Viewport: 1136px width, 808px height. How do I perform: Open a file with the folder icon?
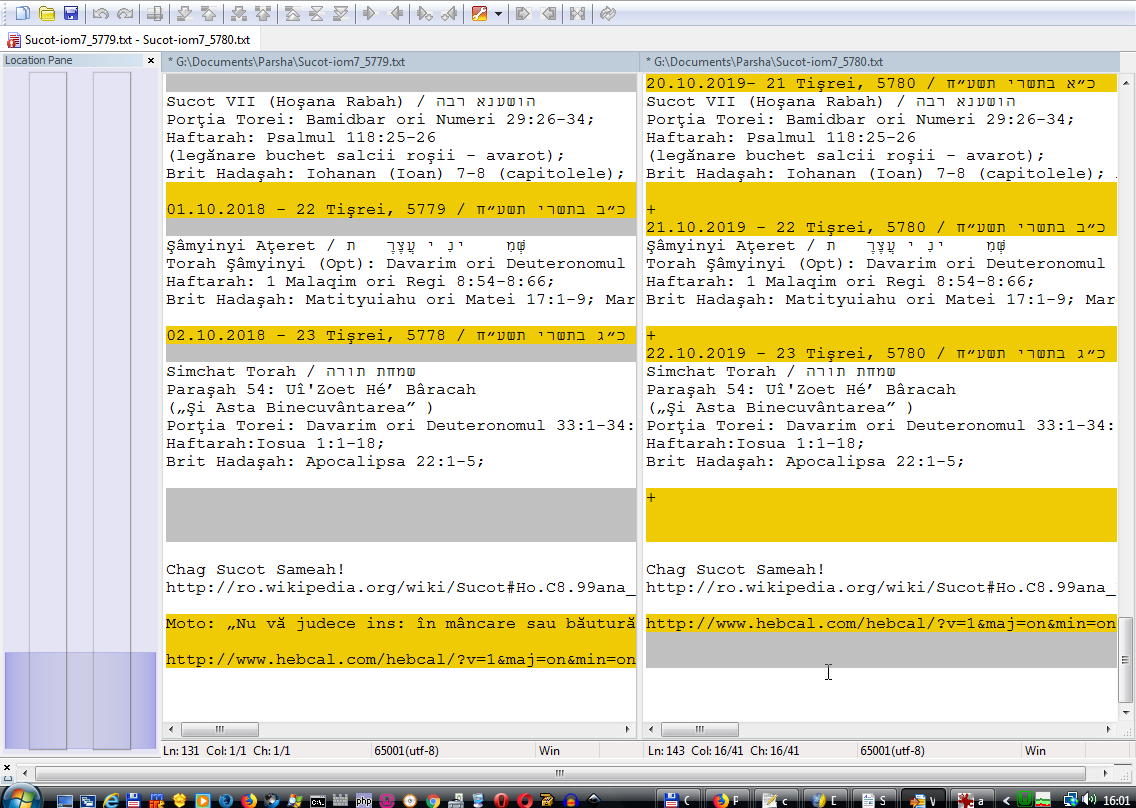click(x=46, y=14)
